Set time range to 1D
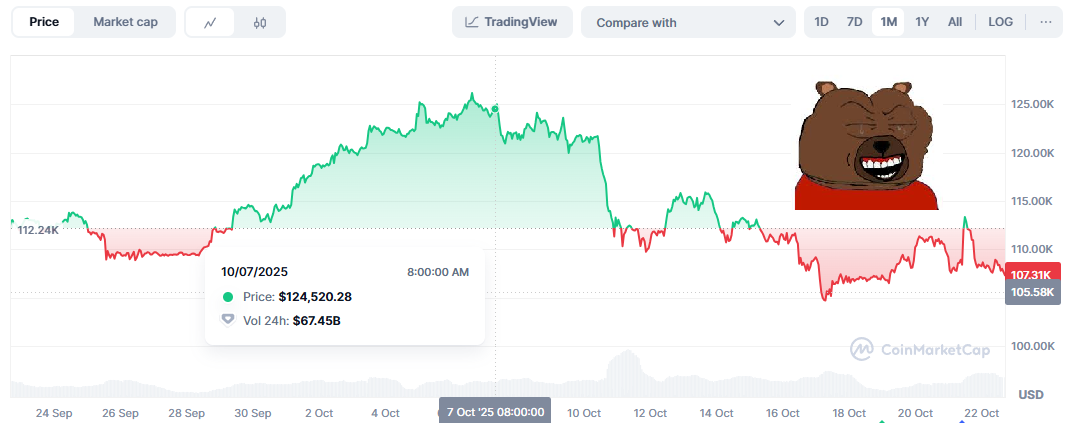 click(821, 22)
